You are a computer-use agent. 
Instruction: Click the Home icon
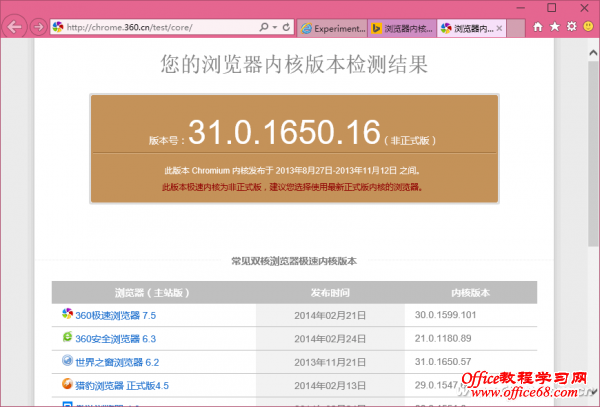(538, 27)
